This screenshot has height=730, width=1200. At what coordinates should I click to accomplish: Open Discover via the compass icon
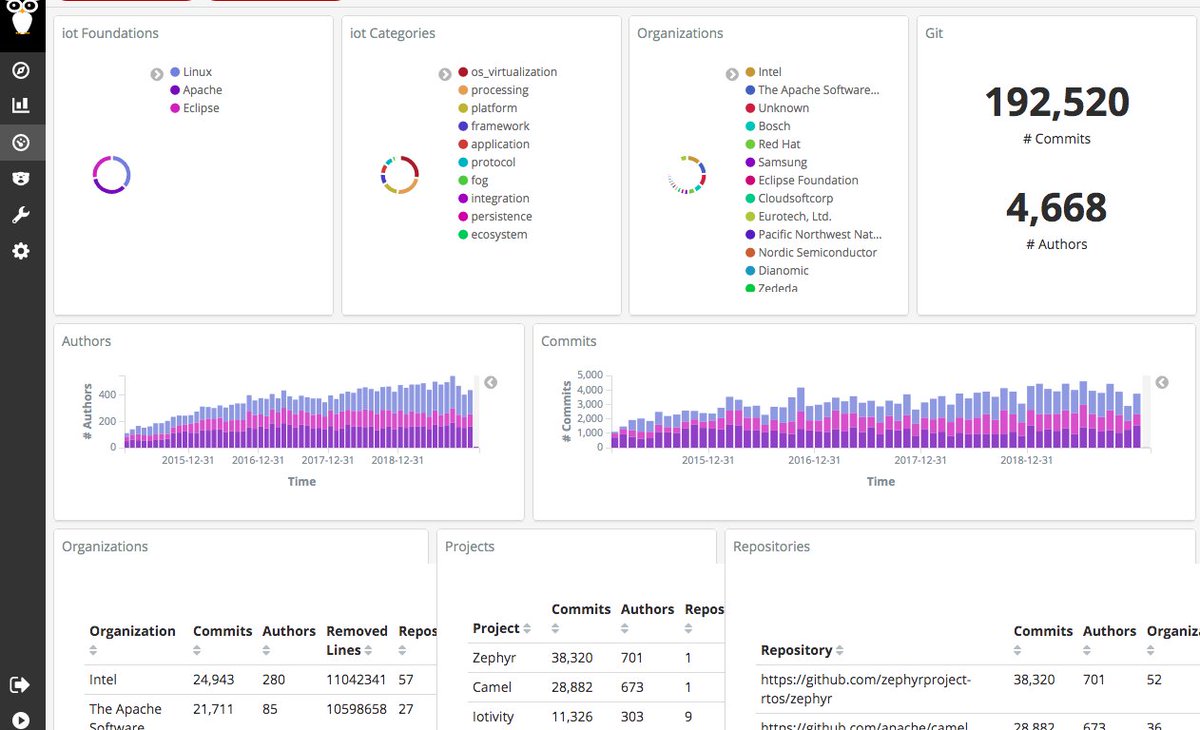point(21,70)
